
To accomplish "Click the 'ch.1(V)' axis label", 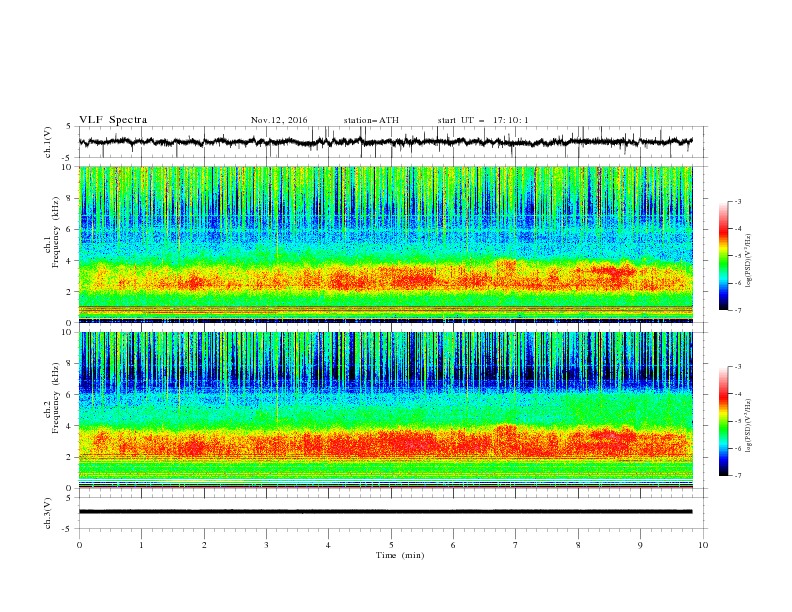I will coord(48,142).
